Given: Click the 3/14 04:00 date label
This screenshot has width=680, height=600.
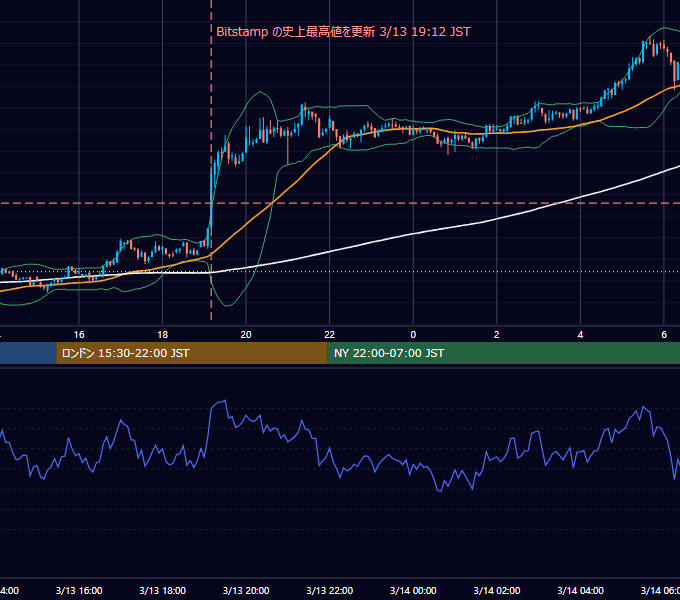Looking at the screenshot, I should tap(580, 590).
